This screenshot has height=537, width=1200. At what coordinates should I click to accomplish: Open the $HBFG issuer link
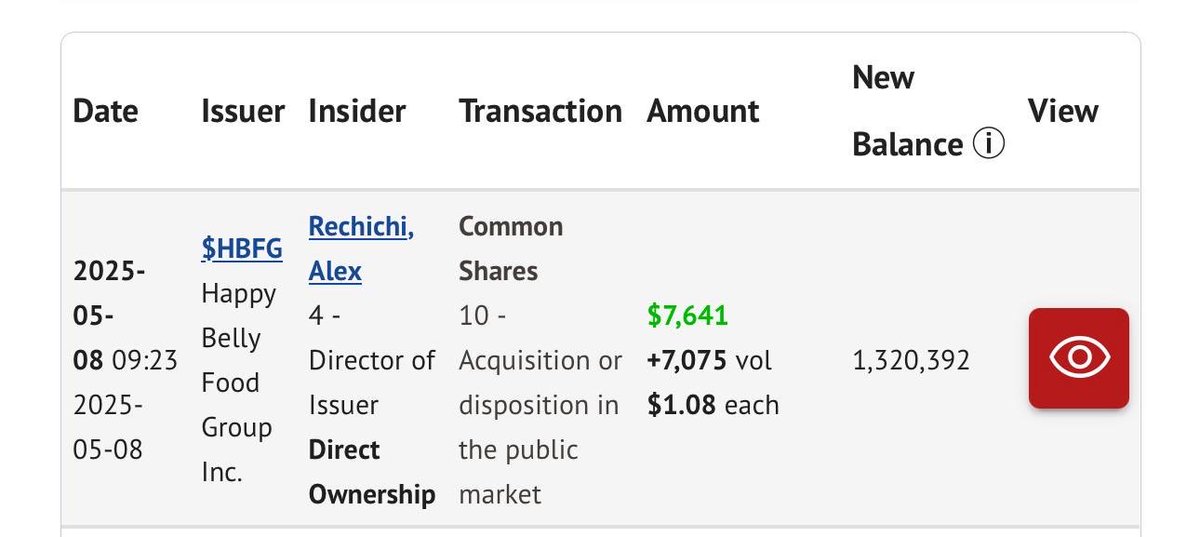(242, 249)
